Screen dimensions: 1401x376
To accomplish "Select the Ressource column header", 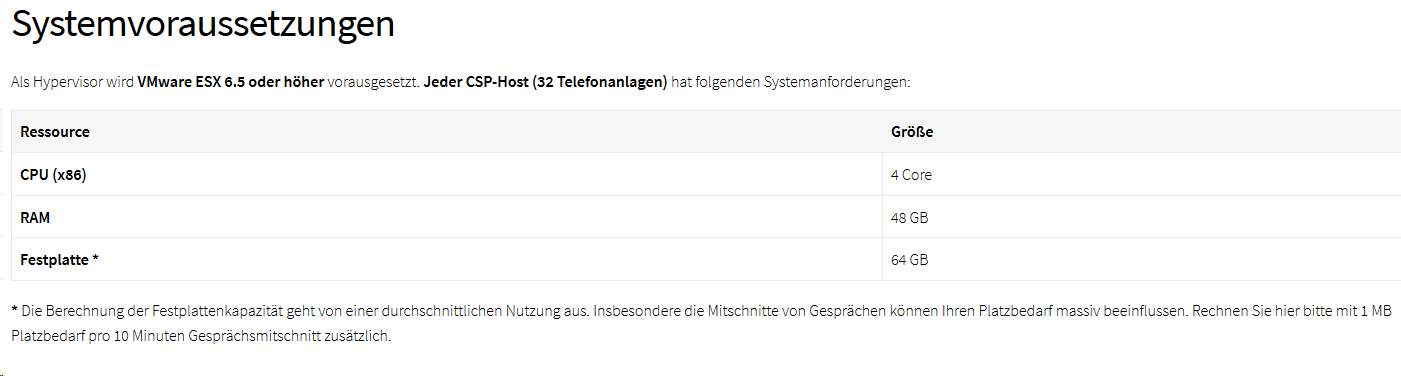I will (x=55, y=132).
